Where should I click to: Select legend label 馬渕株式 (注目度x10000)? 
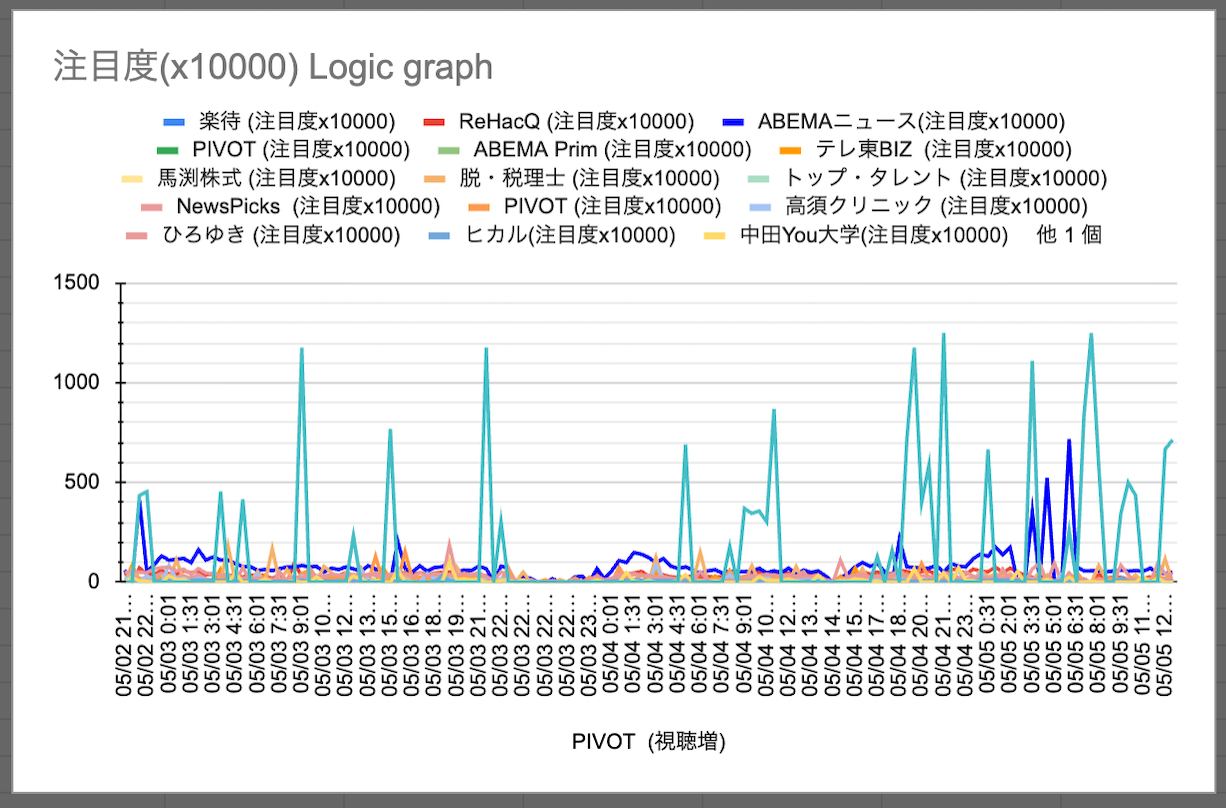[x=275, y=180]
